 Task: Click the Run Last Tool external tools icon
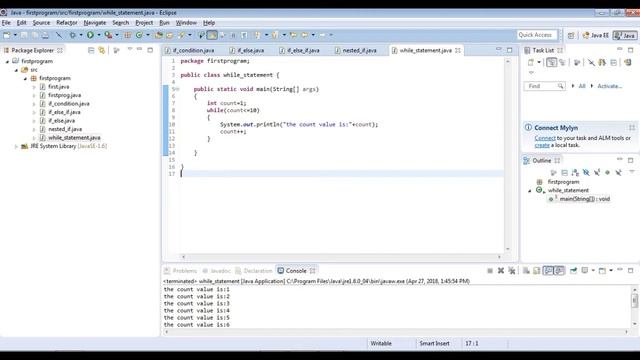108,35
